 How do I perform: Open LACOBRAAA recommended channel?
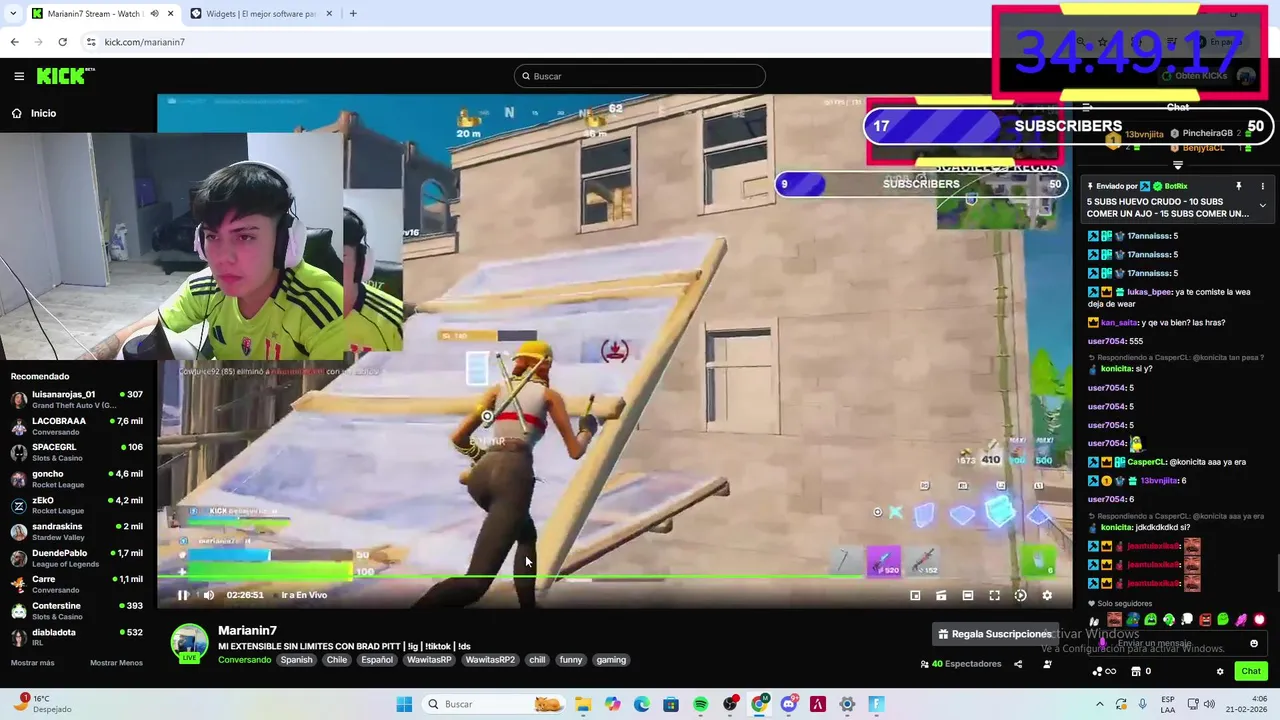[77, 426]
